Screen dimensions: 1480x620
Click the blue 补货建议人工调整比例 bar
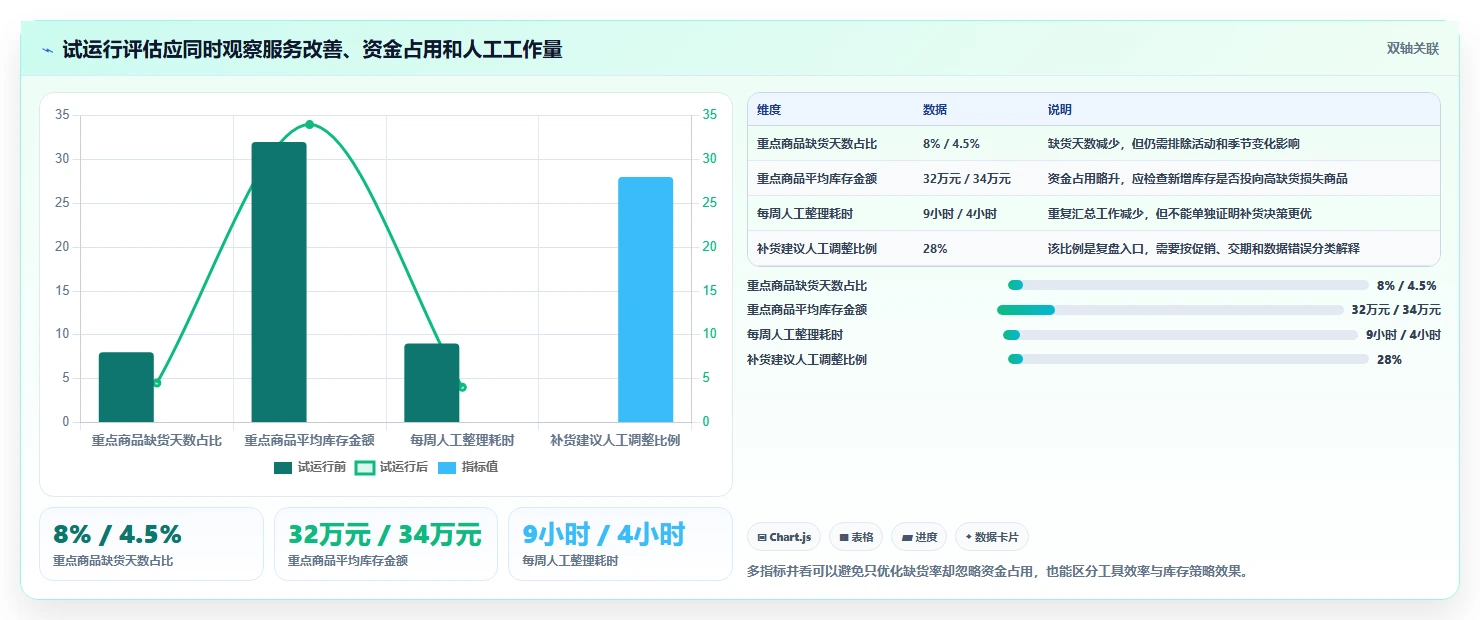[x=645, y=300]
